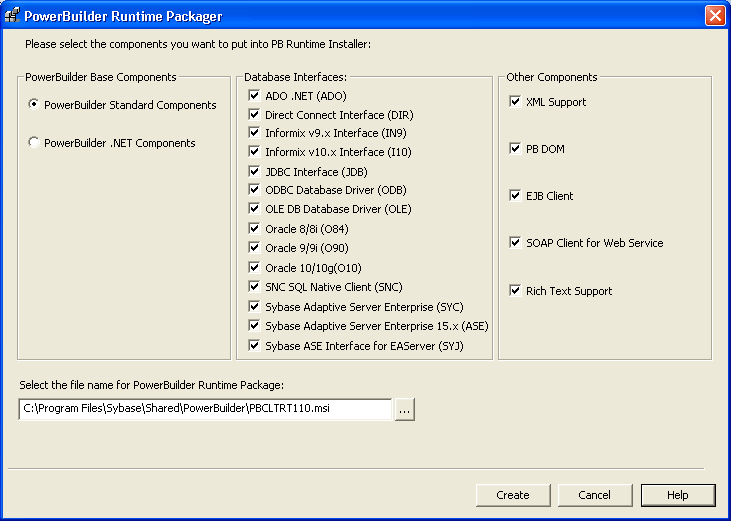Toggle ODBC Database Driver (ODB) checkbox
Screen dimensions: 731x521
(x=254, y=190)
